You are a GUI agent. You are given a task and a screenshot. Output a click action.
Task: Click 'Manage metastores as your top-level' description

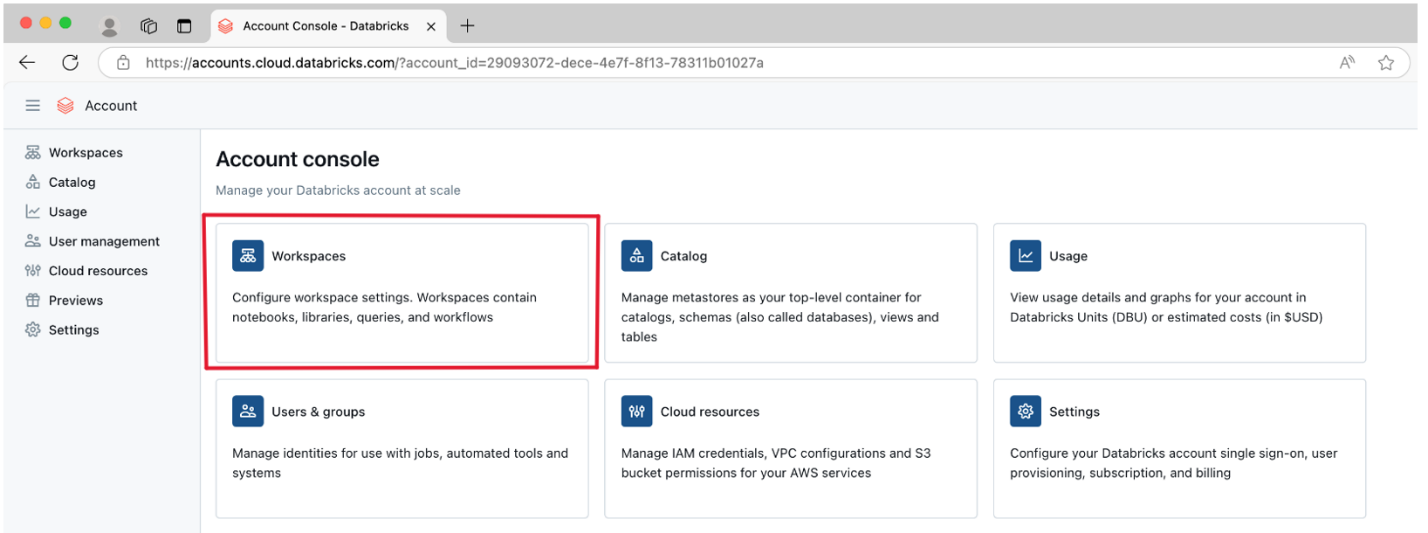[x=780, y=317]
